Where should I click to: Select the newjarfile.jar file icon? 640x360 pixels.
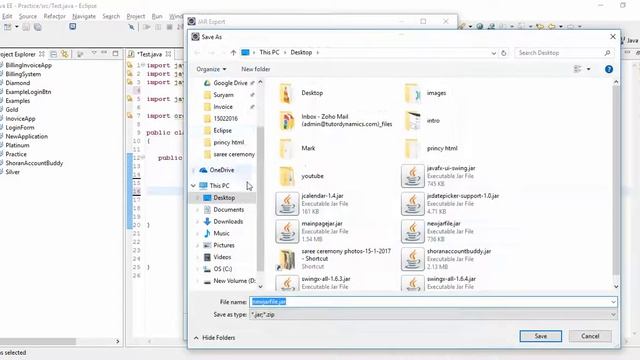pos(413,231)
